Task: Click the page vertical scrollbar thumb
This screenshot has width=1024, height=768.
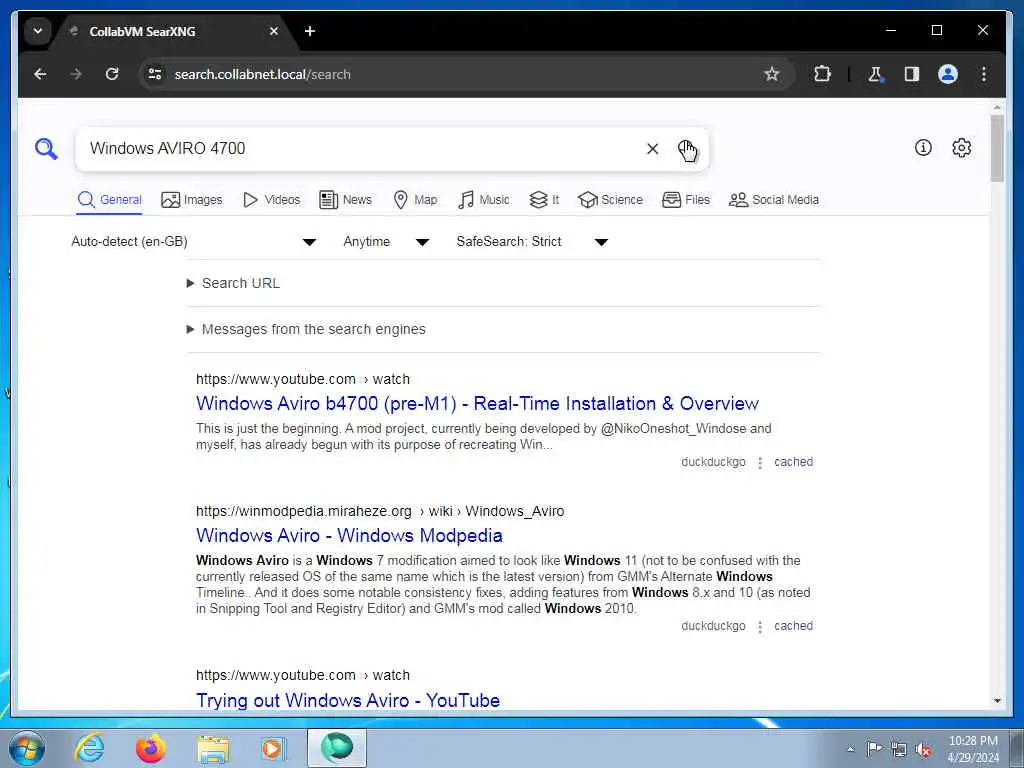Action: click(997, 149)
